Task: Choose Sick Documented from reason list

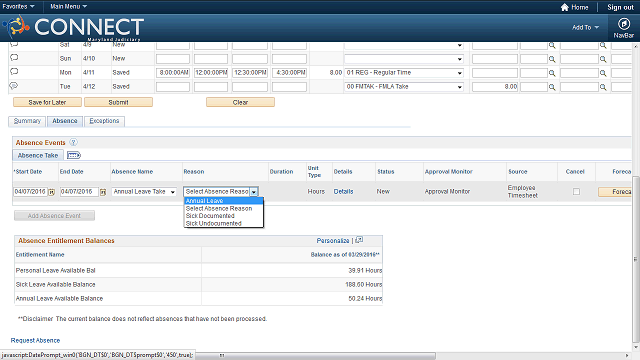Action: pyautogui.click(x=224, y=216)
